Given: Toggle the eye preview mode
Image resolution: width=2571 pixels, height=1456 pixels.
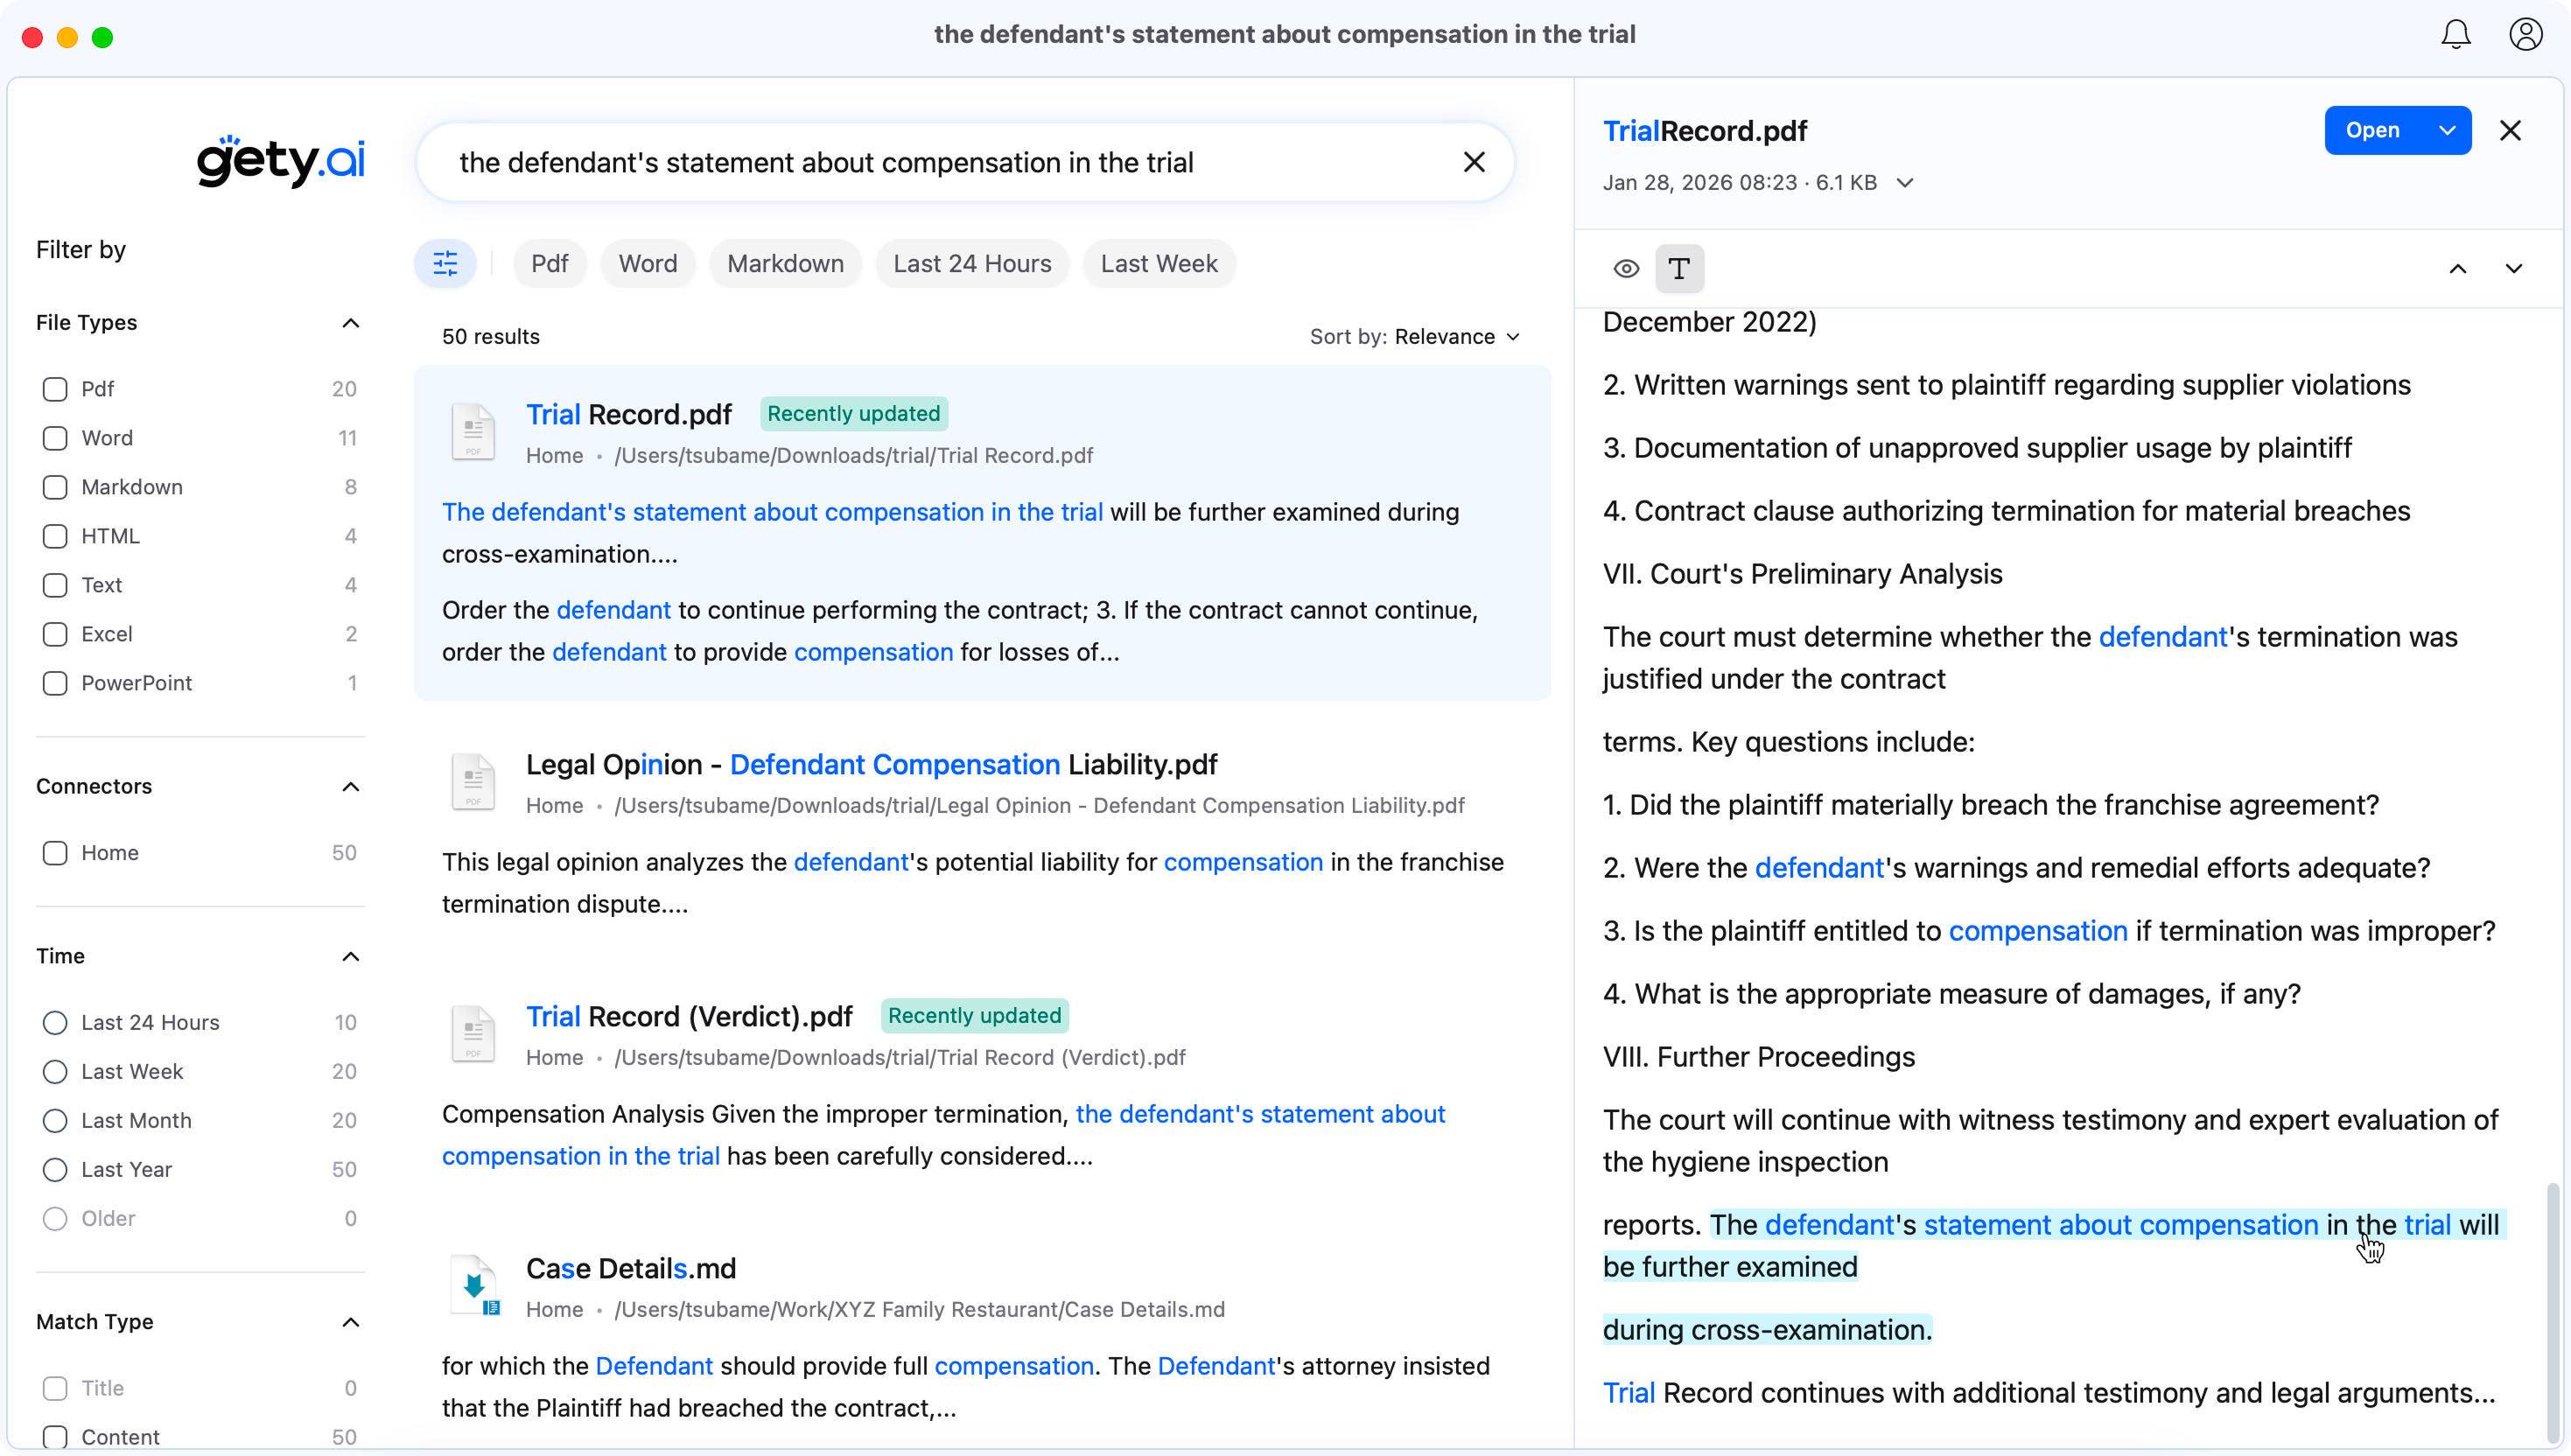Looking at the screenshot, I should (1626, 269).
